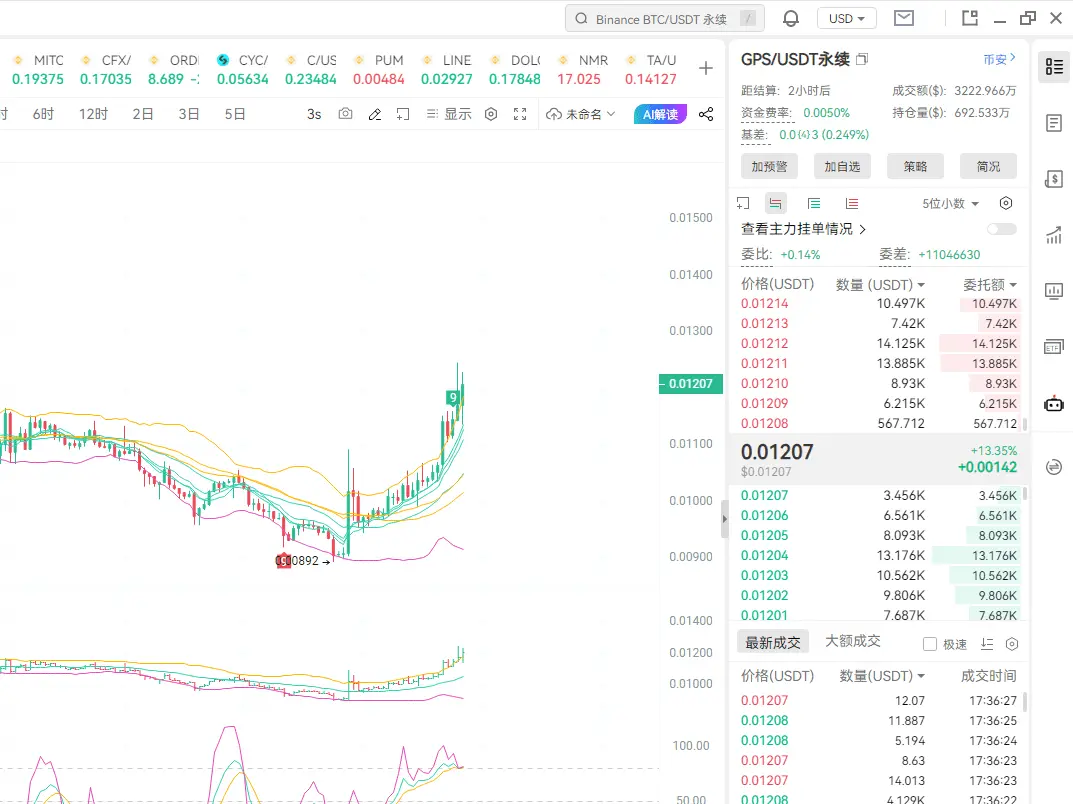Click the 加自选 button
1073x804 pixels.
pyautogui.click(x=842, y=166)
